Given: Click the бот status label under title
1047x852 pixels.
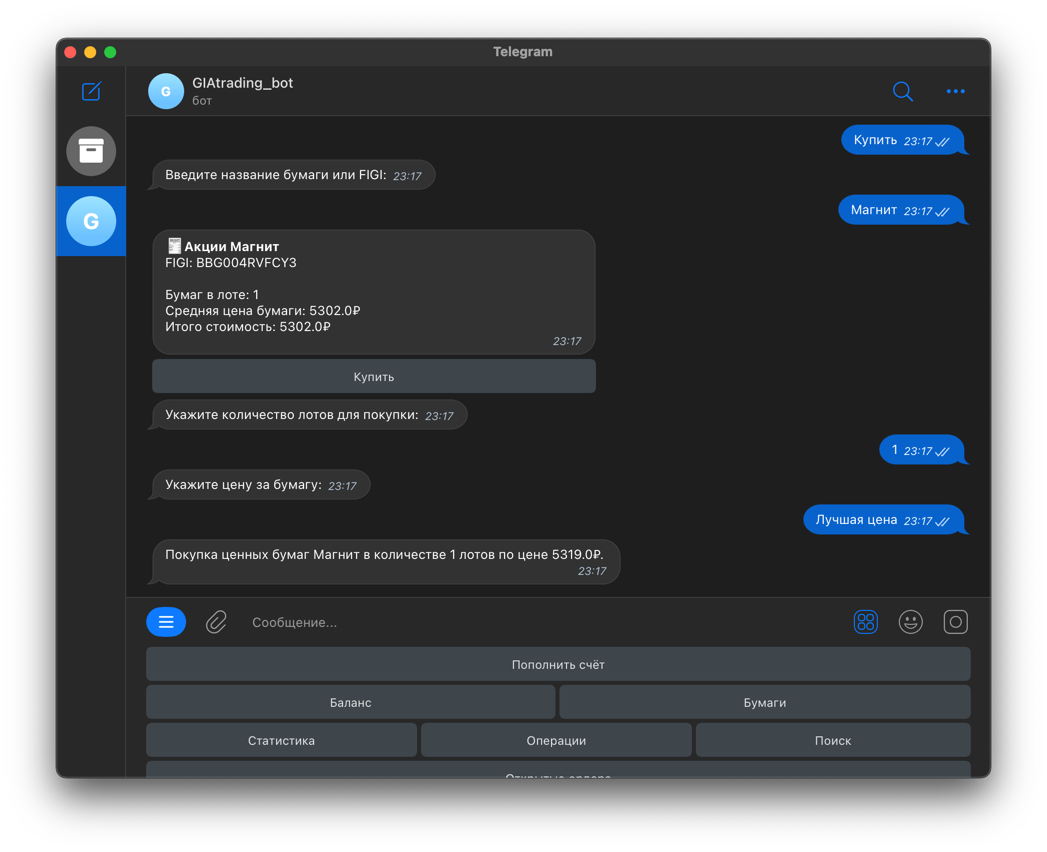Looking at the screenshot, I should coord(202,101).
